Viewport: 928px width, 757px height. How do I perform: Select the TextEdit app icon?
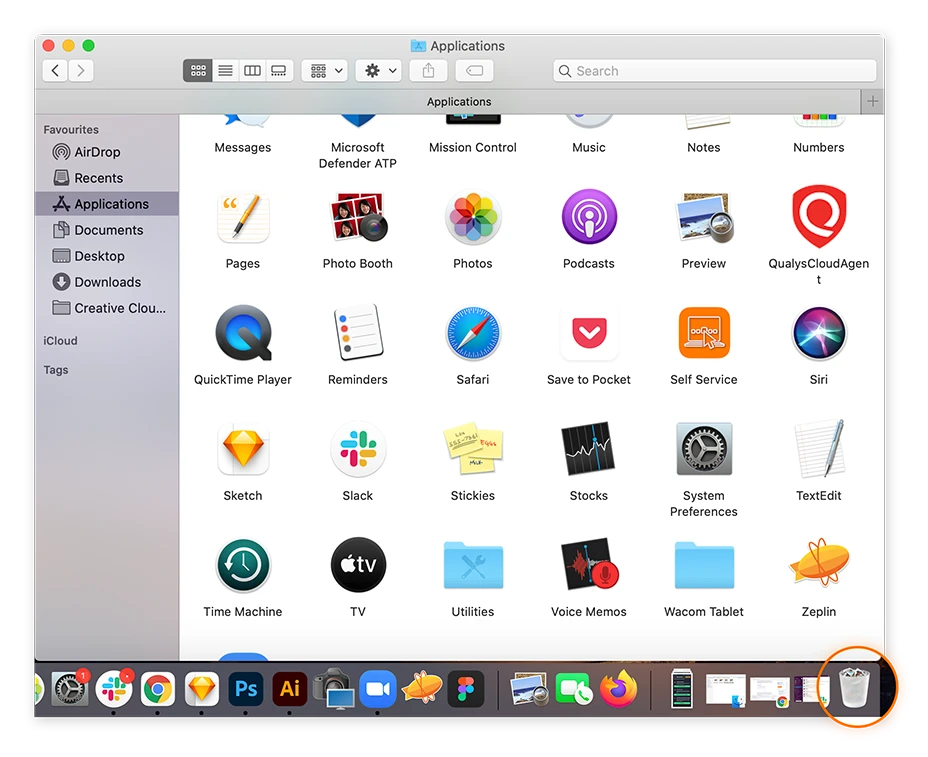point(819,449)
